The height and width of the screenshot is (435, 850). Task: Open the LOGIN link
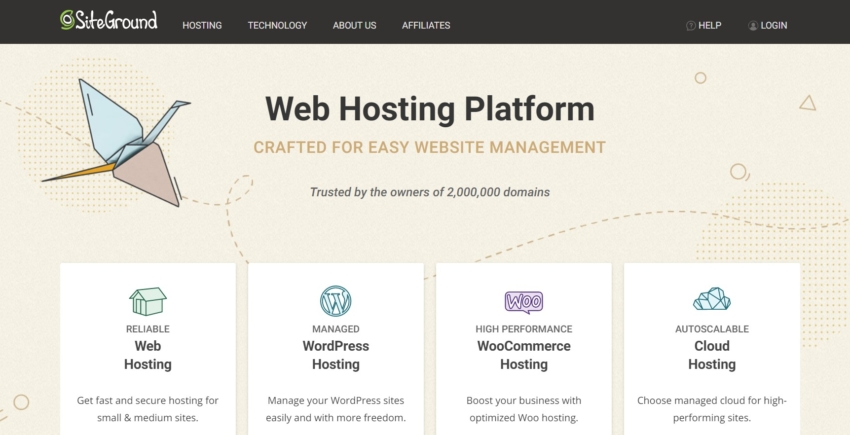[x=774, y=25]
